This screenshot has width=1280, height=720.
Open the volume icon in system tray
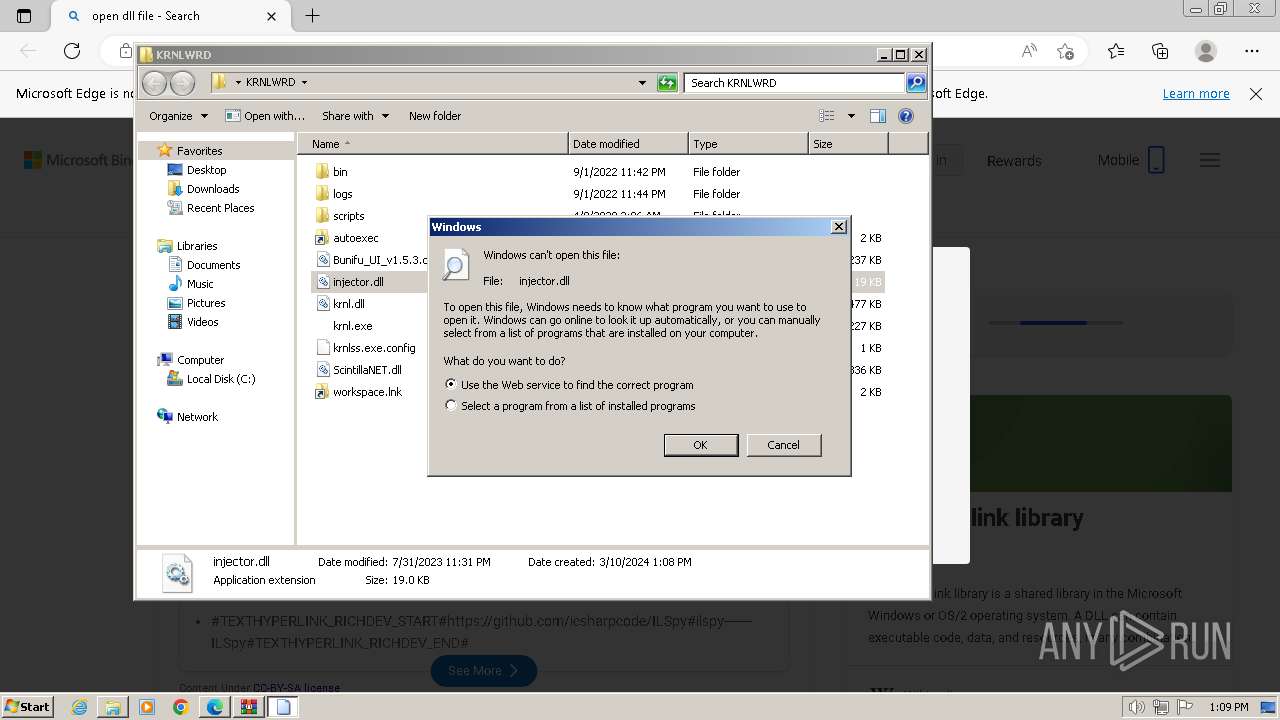(x=1137, y=707)
